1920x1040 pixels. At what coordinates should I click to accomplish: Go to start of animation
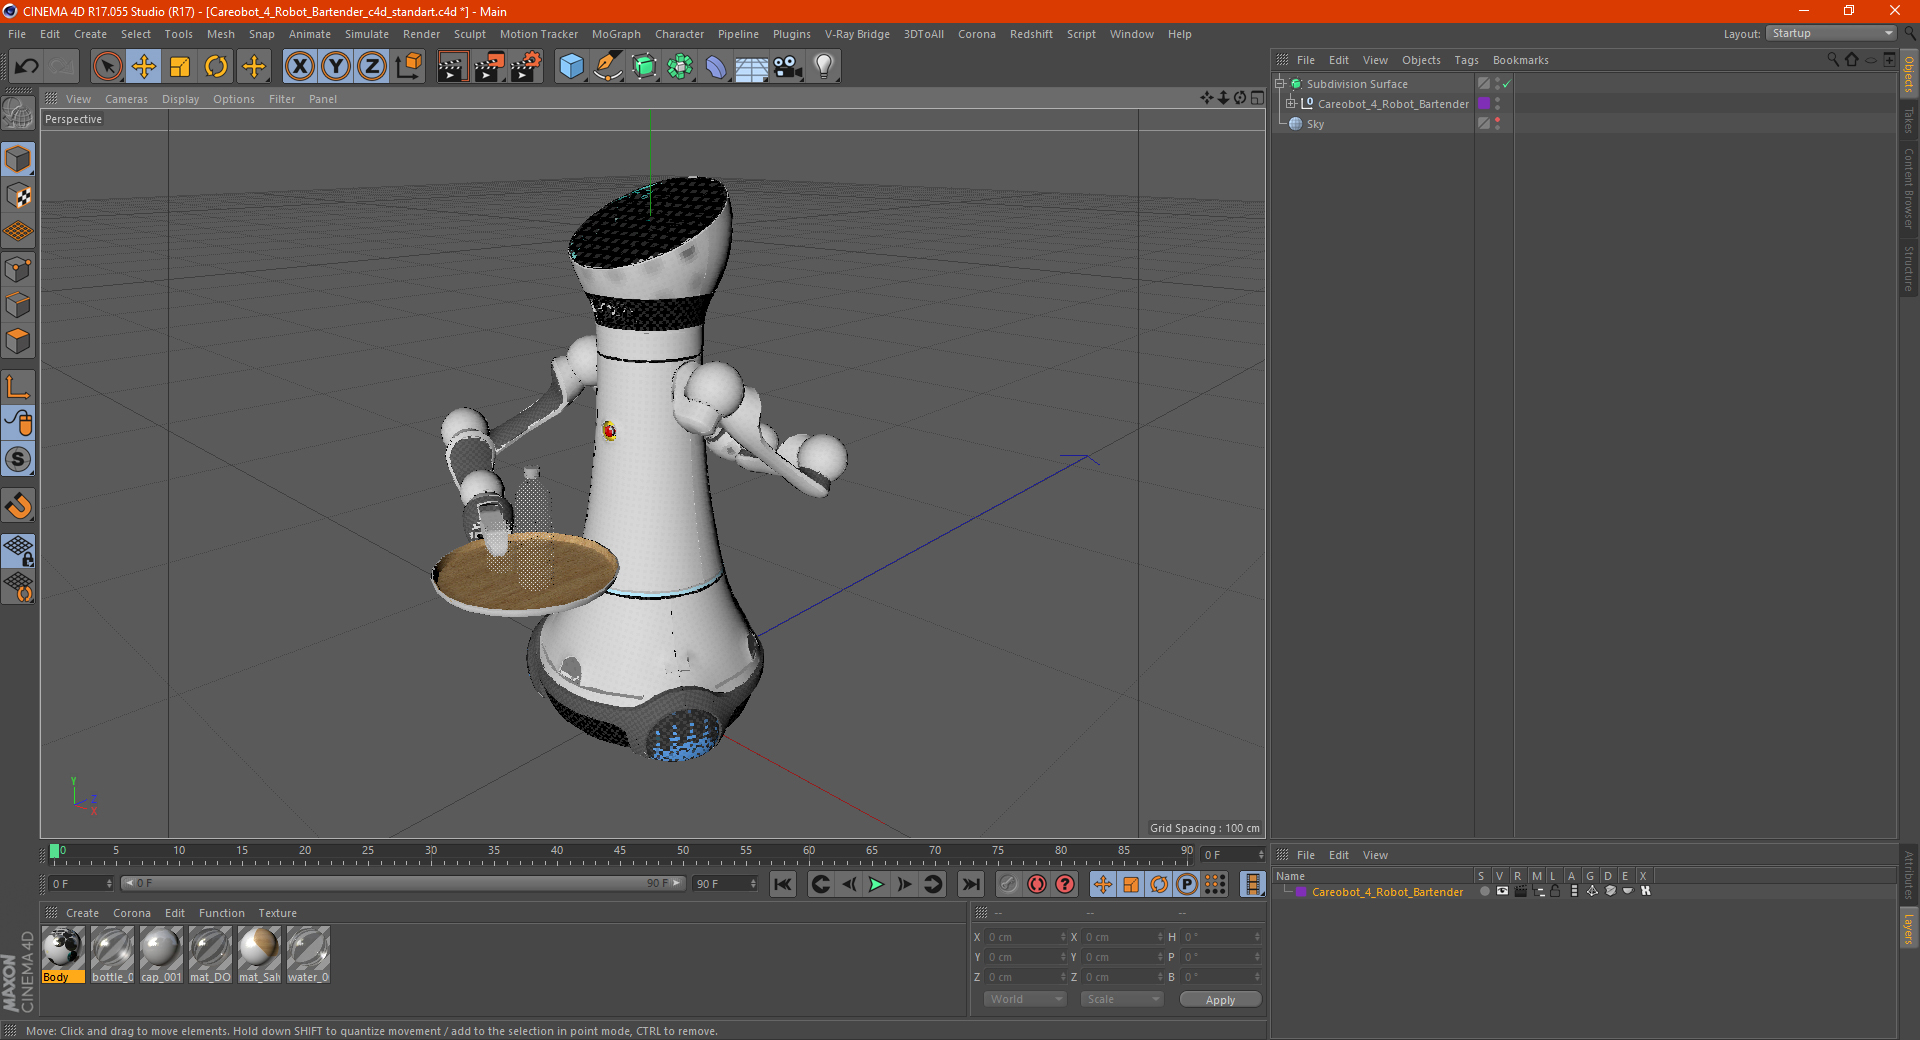point(783,884)
